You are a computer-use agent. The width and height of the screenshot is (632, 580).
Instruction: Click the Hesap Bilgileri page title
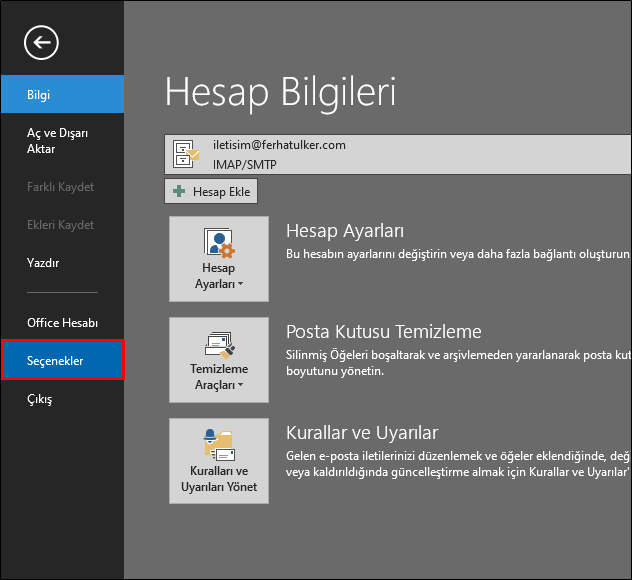pyautogui.click(x=281, y=92)
